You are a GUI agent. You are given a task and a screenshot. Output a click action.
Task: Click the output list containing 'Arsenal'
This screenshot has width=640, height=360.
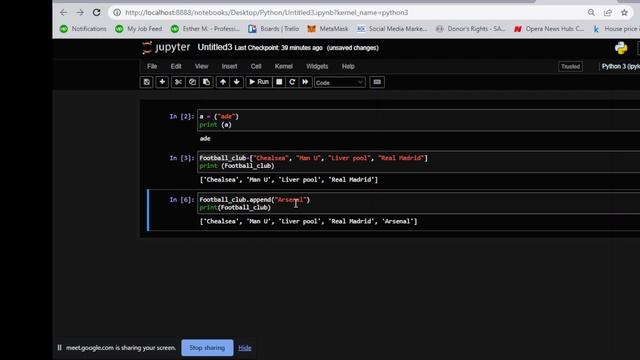[308, 221]
